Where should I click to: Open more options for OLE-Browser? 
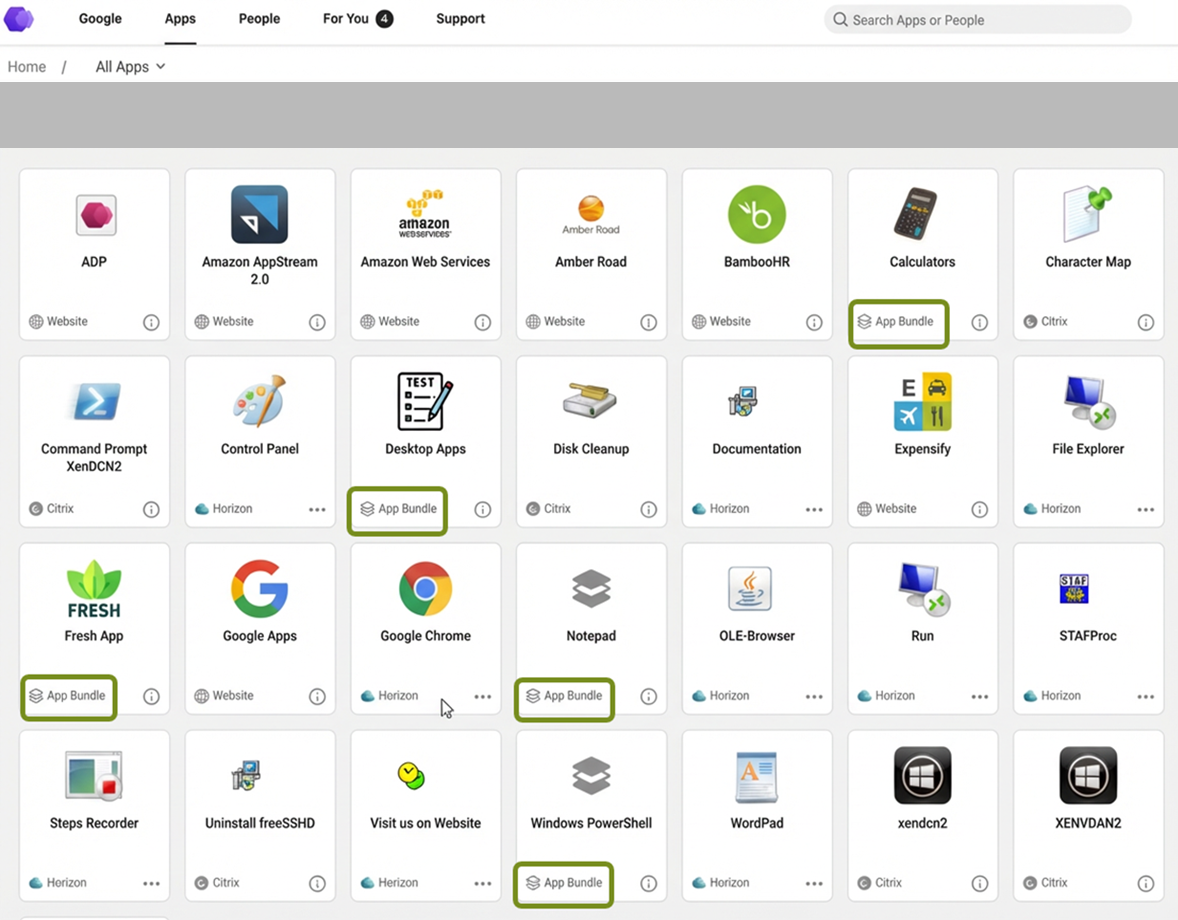(814, 696)
